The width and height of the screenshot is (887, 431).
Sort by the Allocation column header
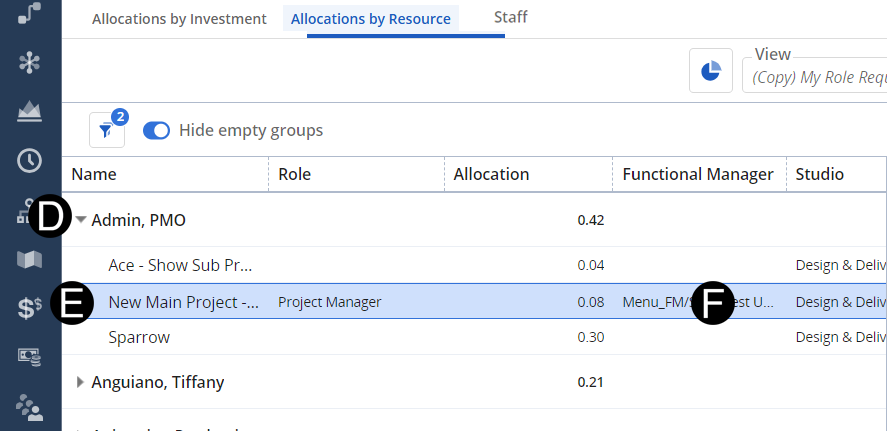[x=491, y=174]
